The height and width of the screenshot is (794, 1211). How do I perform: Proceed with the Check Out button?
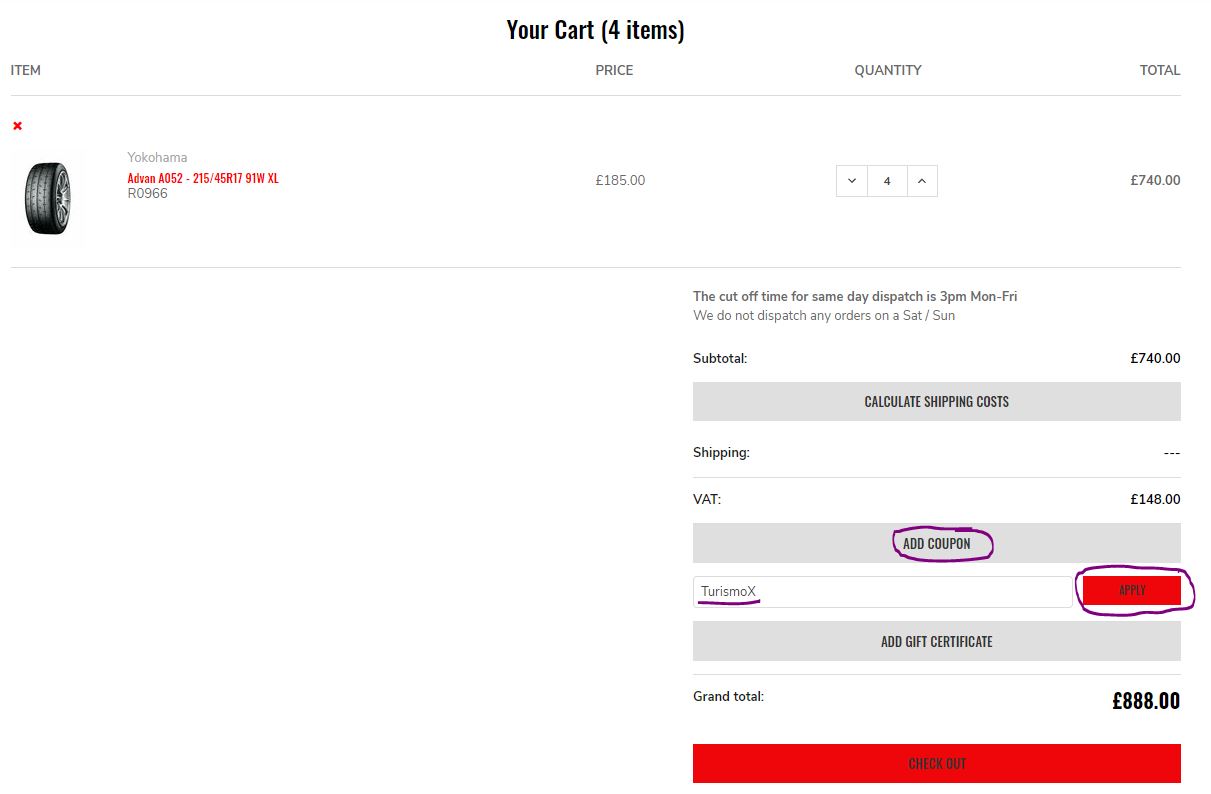click(x=936, y=763)
